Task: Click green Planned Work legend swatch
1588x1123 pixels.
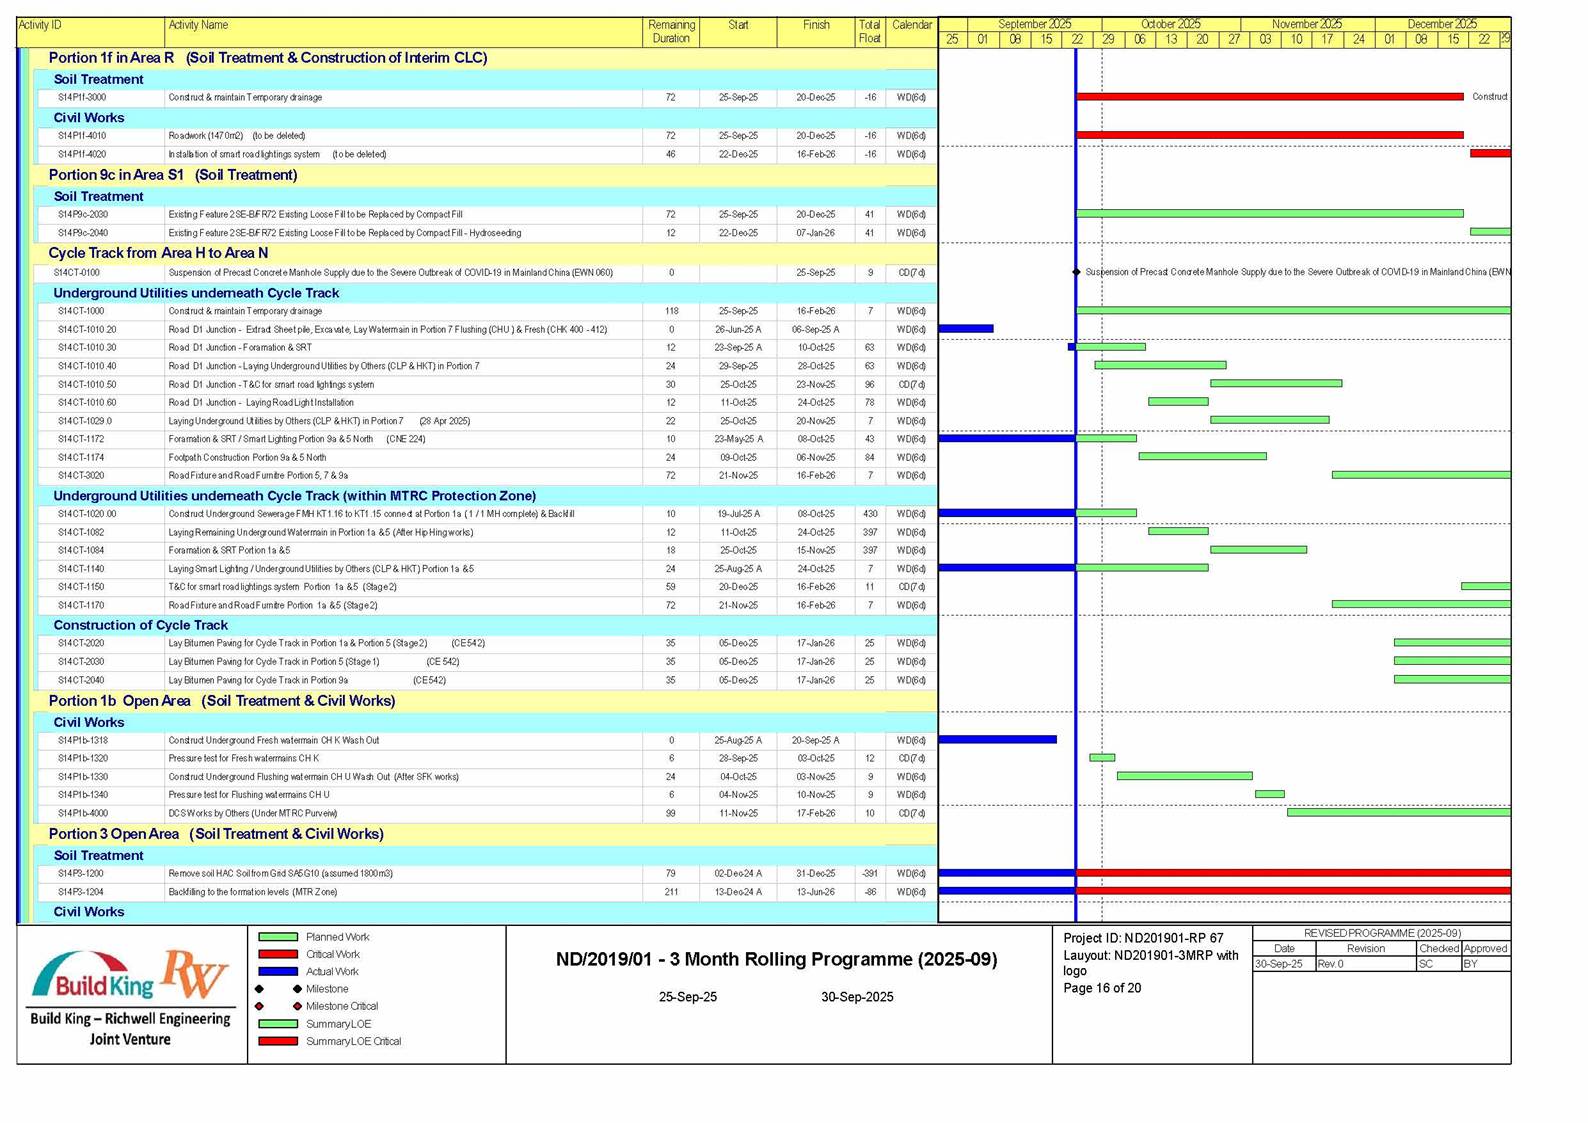Action: coord(278,937)
